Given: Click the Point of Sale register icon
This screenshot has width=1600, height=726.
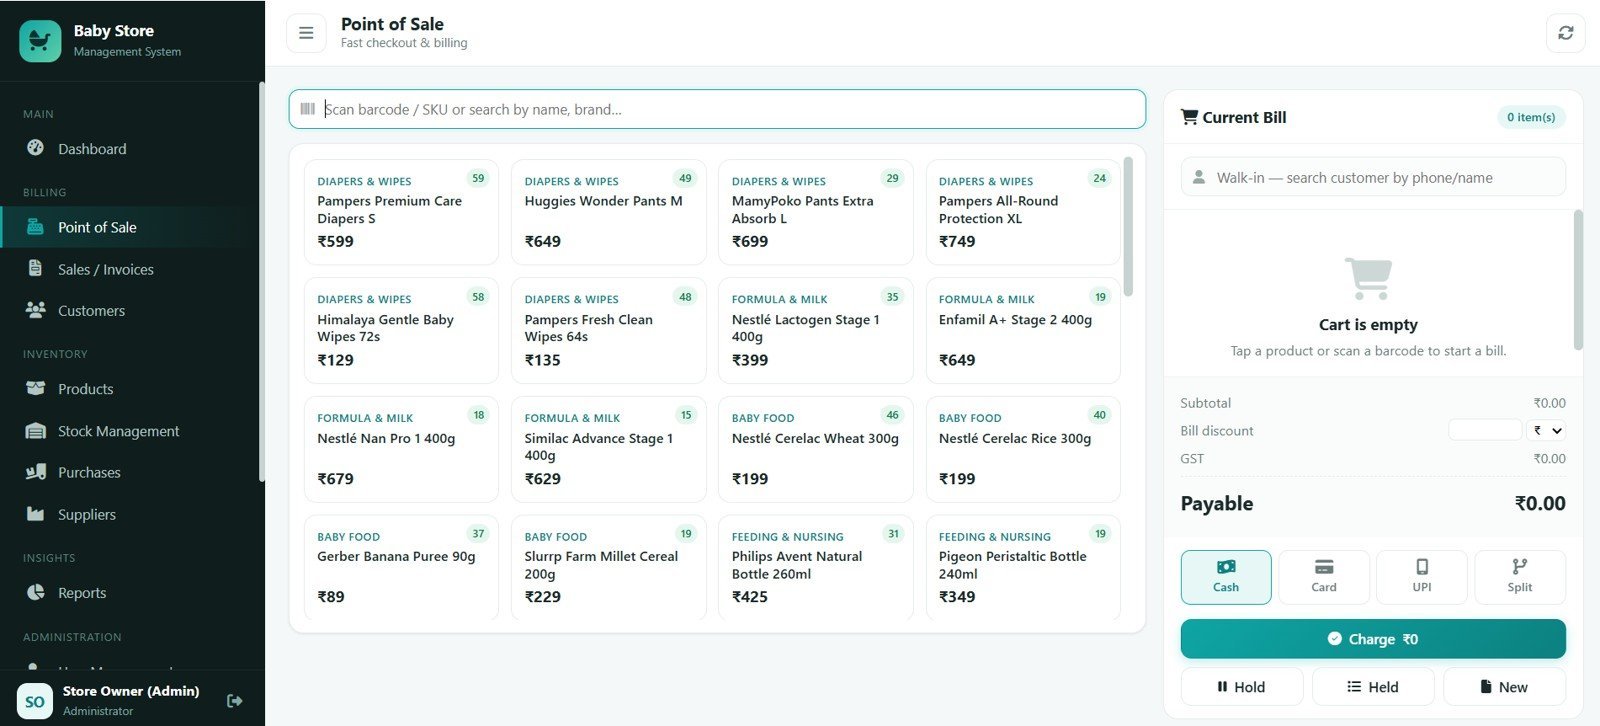Looking at the screenshot, I should 35,227.
